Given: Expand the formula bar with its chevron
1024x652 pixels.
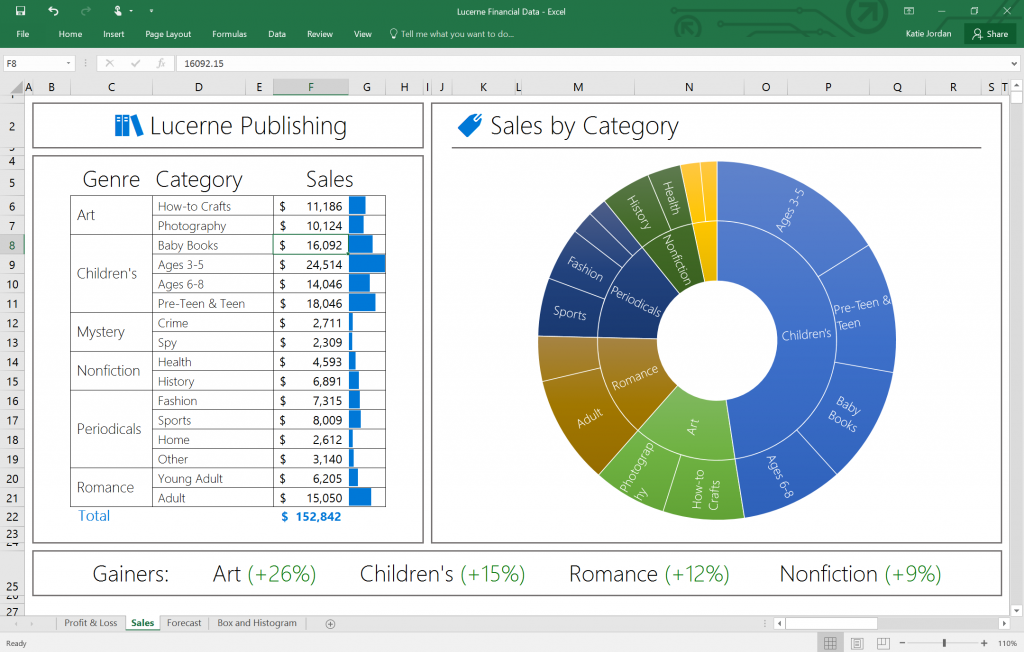Looking at the screenshot, I should [1014, 63].
